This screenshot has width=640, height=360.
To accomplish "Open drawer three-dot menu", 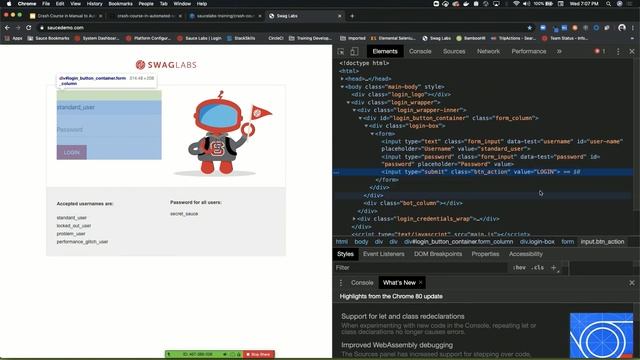I will 341,282.
